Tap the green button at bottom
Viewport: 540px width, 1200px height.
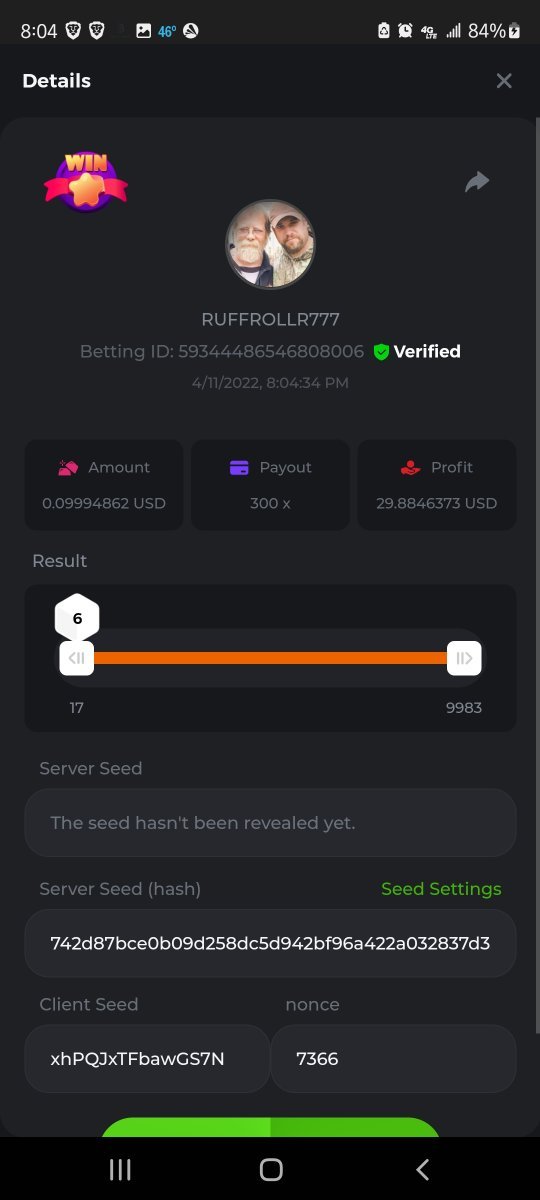coord(270,1127)
